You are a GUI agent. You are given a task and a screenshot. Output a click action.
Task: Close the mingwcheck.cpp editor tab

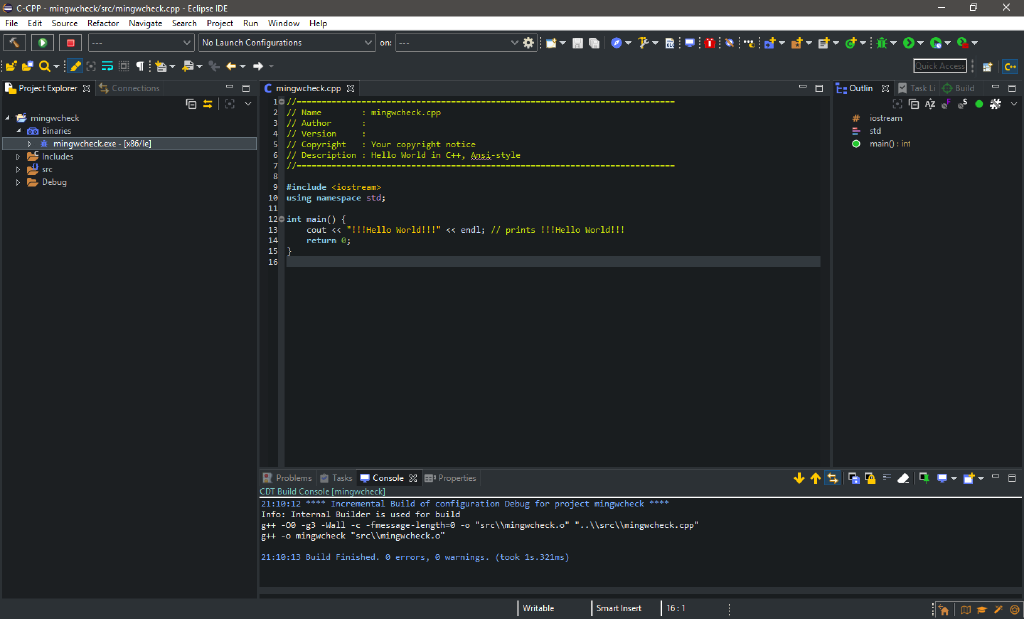(350, 89)
